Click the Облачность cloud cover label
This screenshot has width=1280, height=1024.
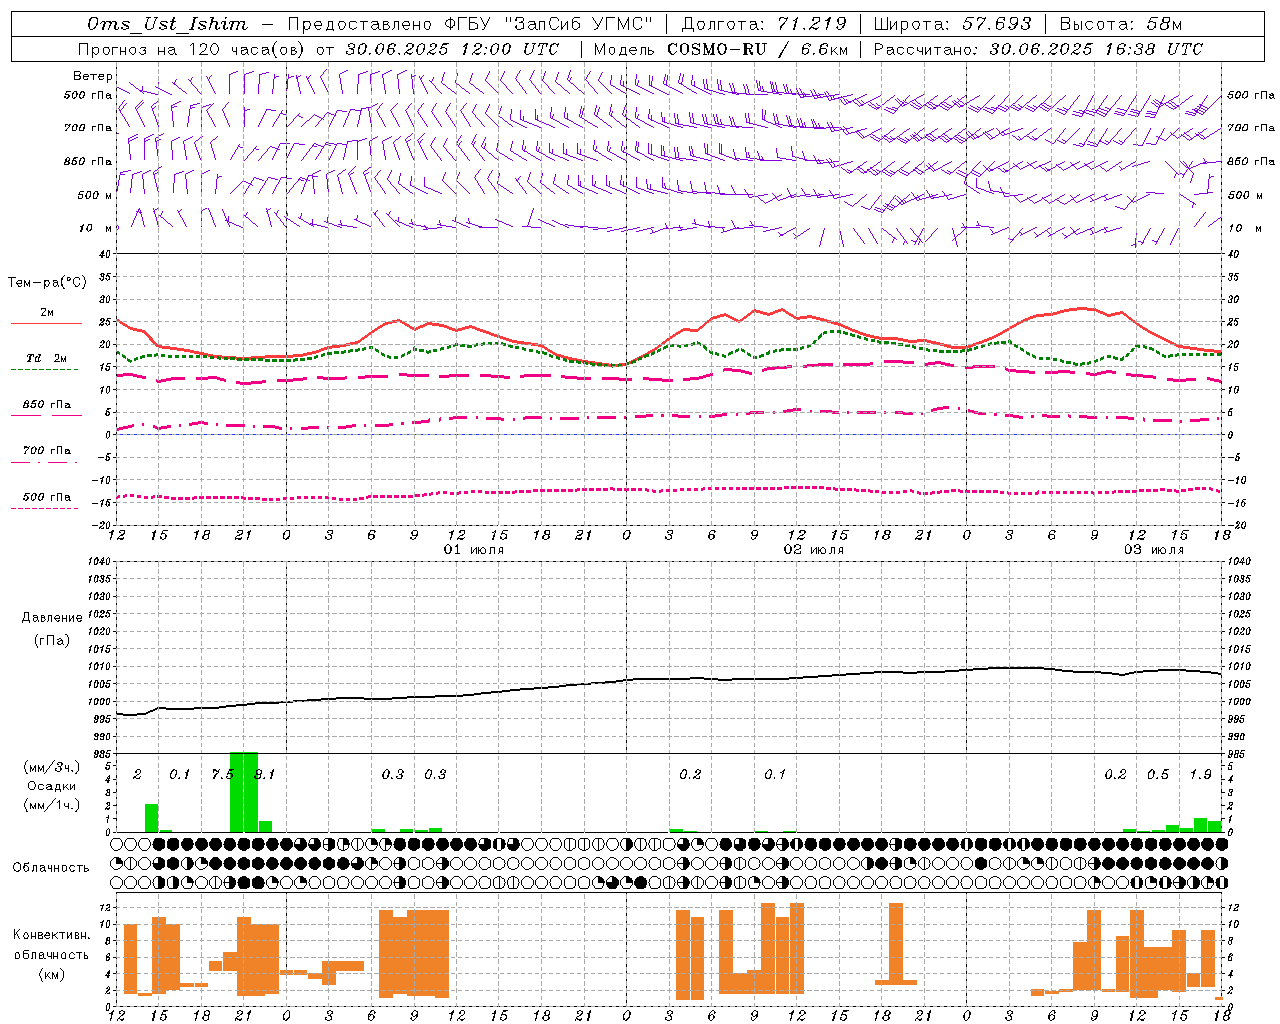(x=51, y=867)
